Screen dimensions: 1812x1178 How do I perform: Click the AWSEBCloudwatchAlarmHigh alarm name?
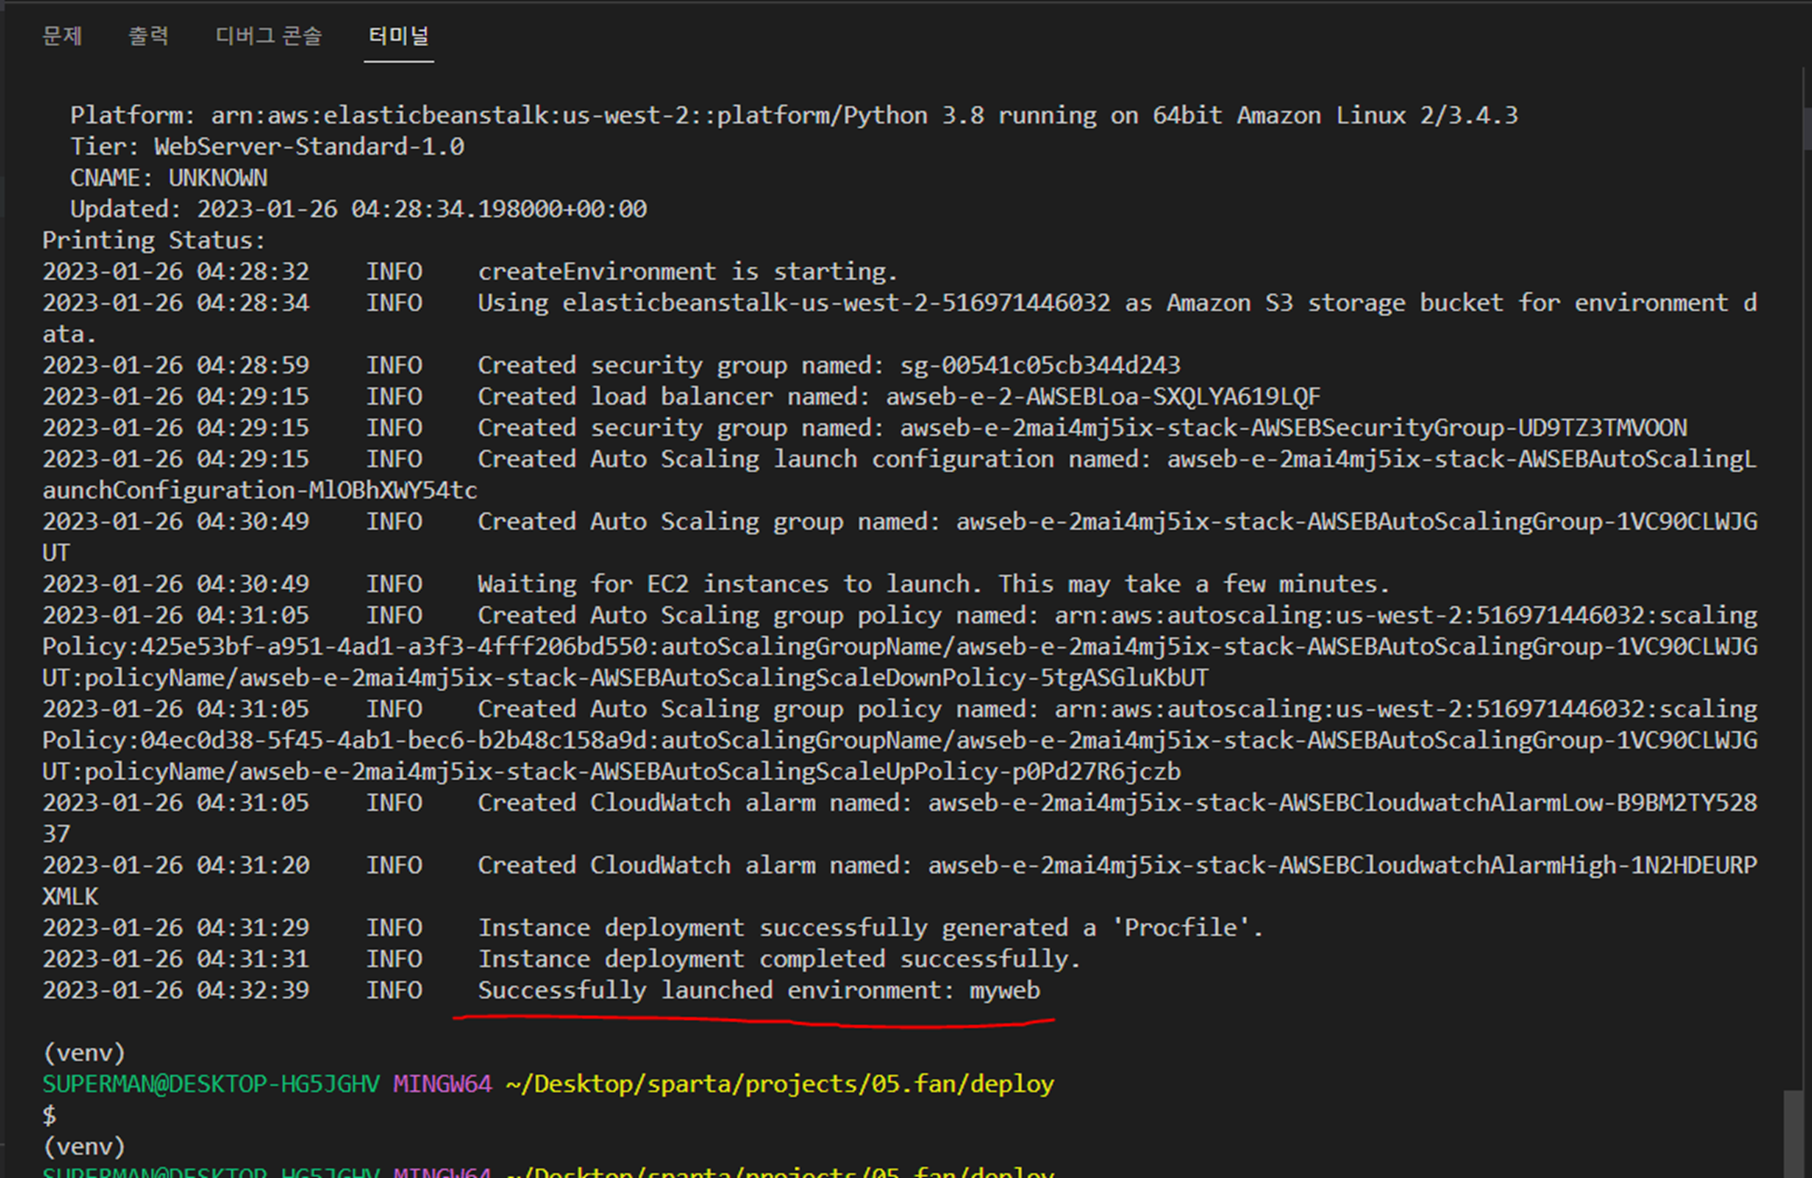[1342, 865]
